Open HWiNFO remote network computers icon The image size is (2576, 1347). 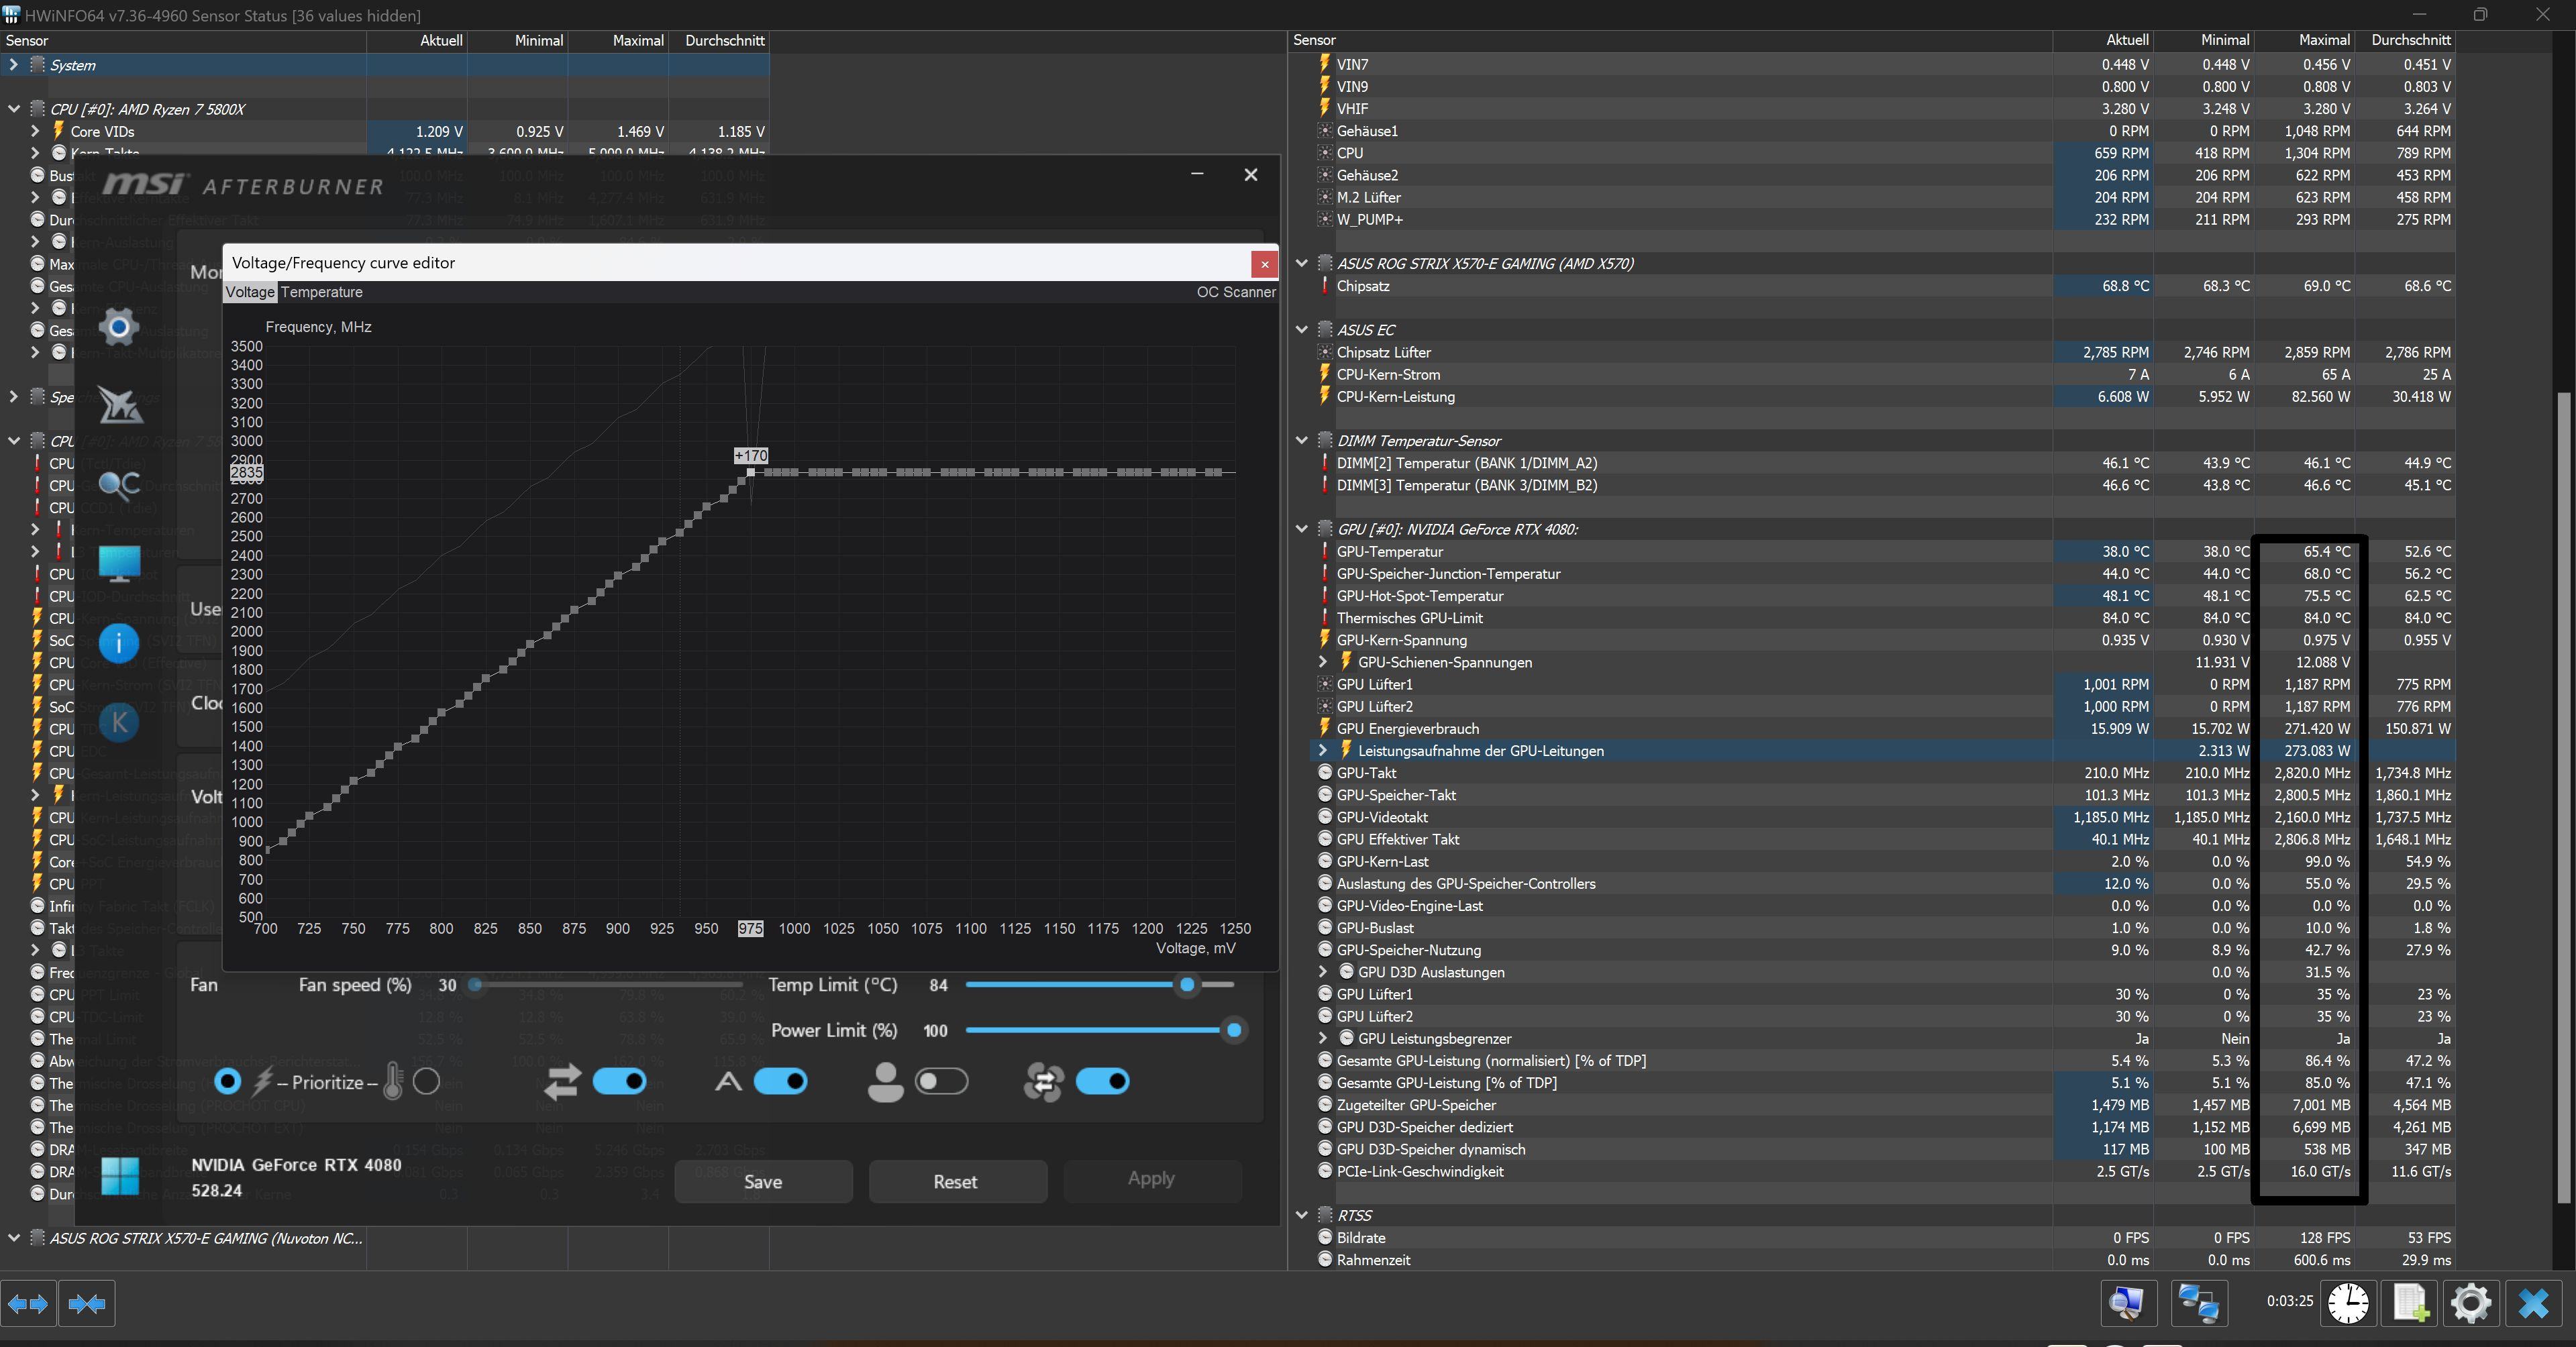tap(2199, 1303)
